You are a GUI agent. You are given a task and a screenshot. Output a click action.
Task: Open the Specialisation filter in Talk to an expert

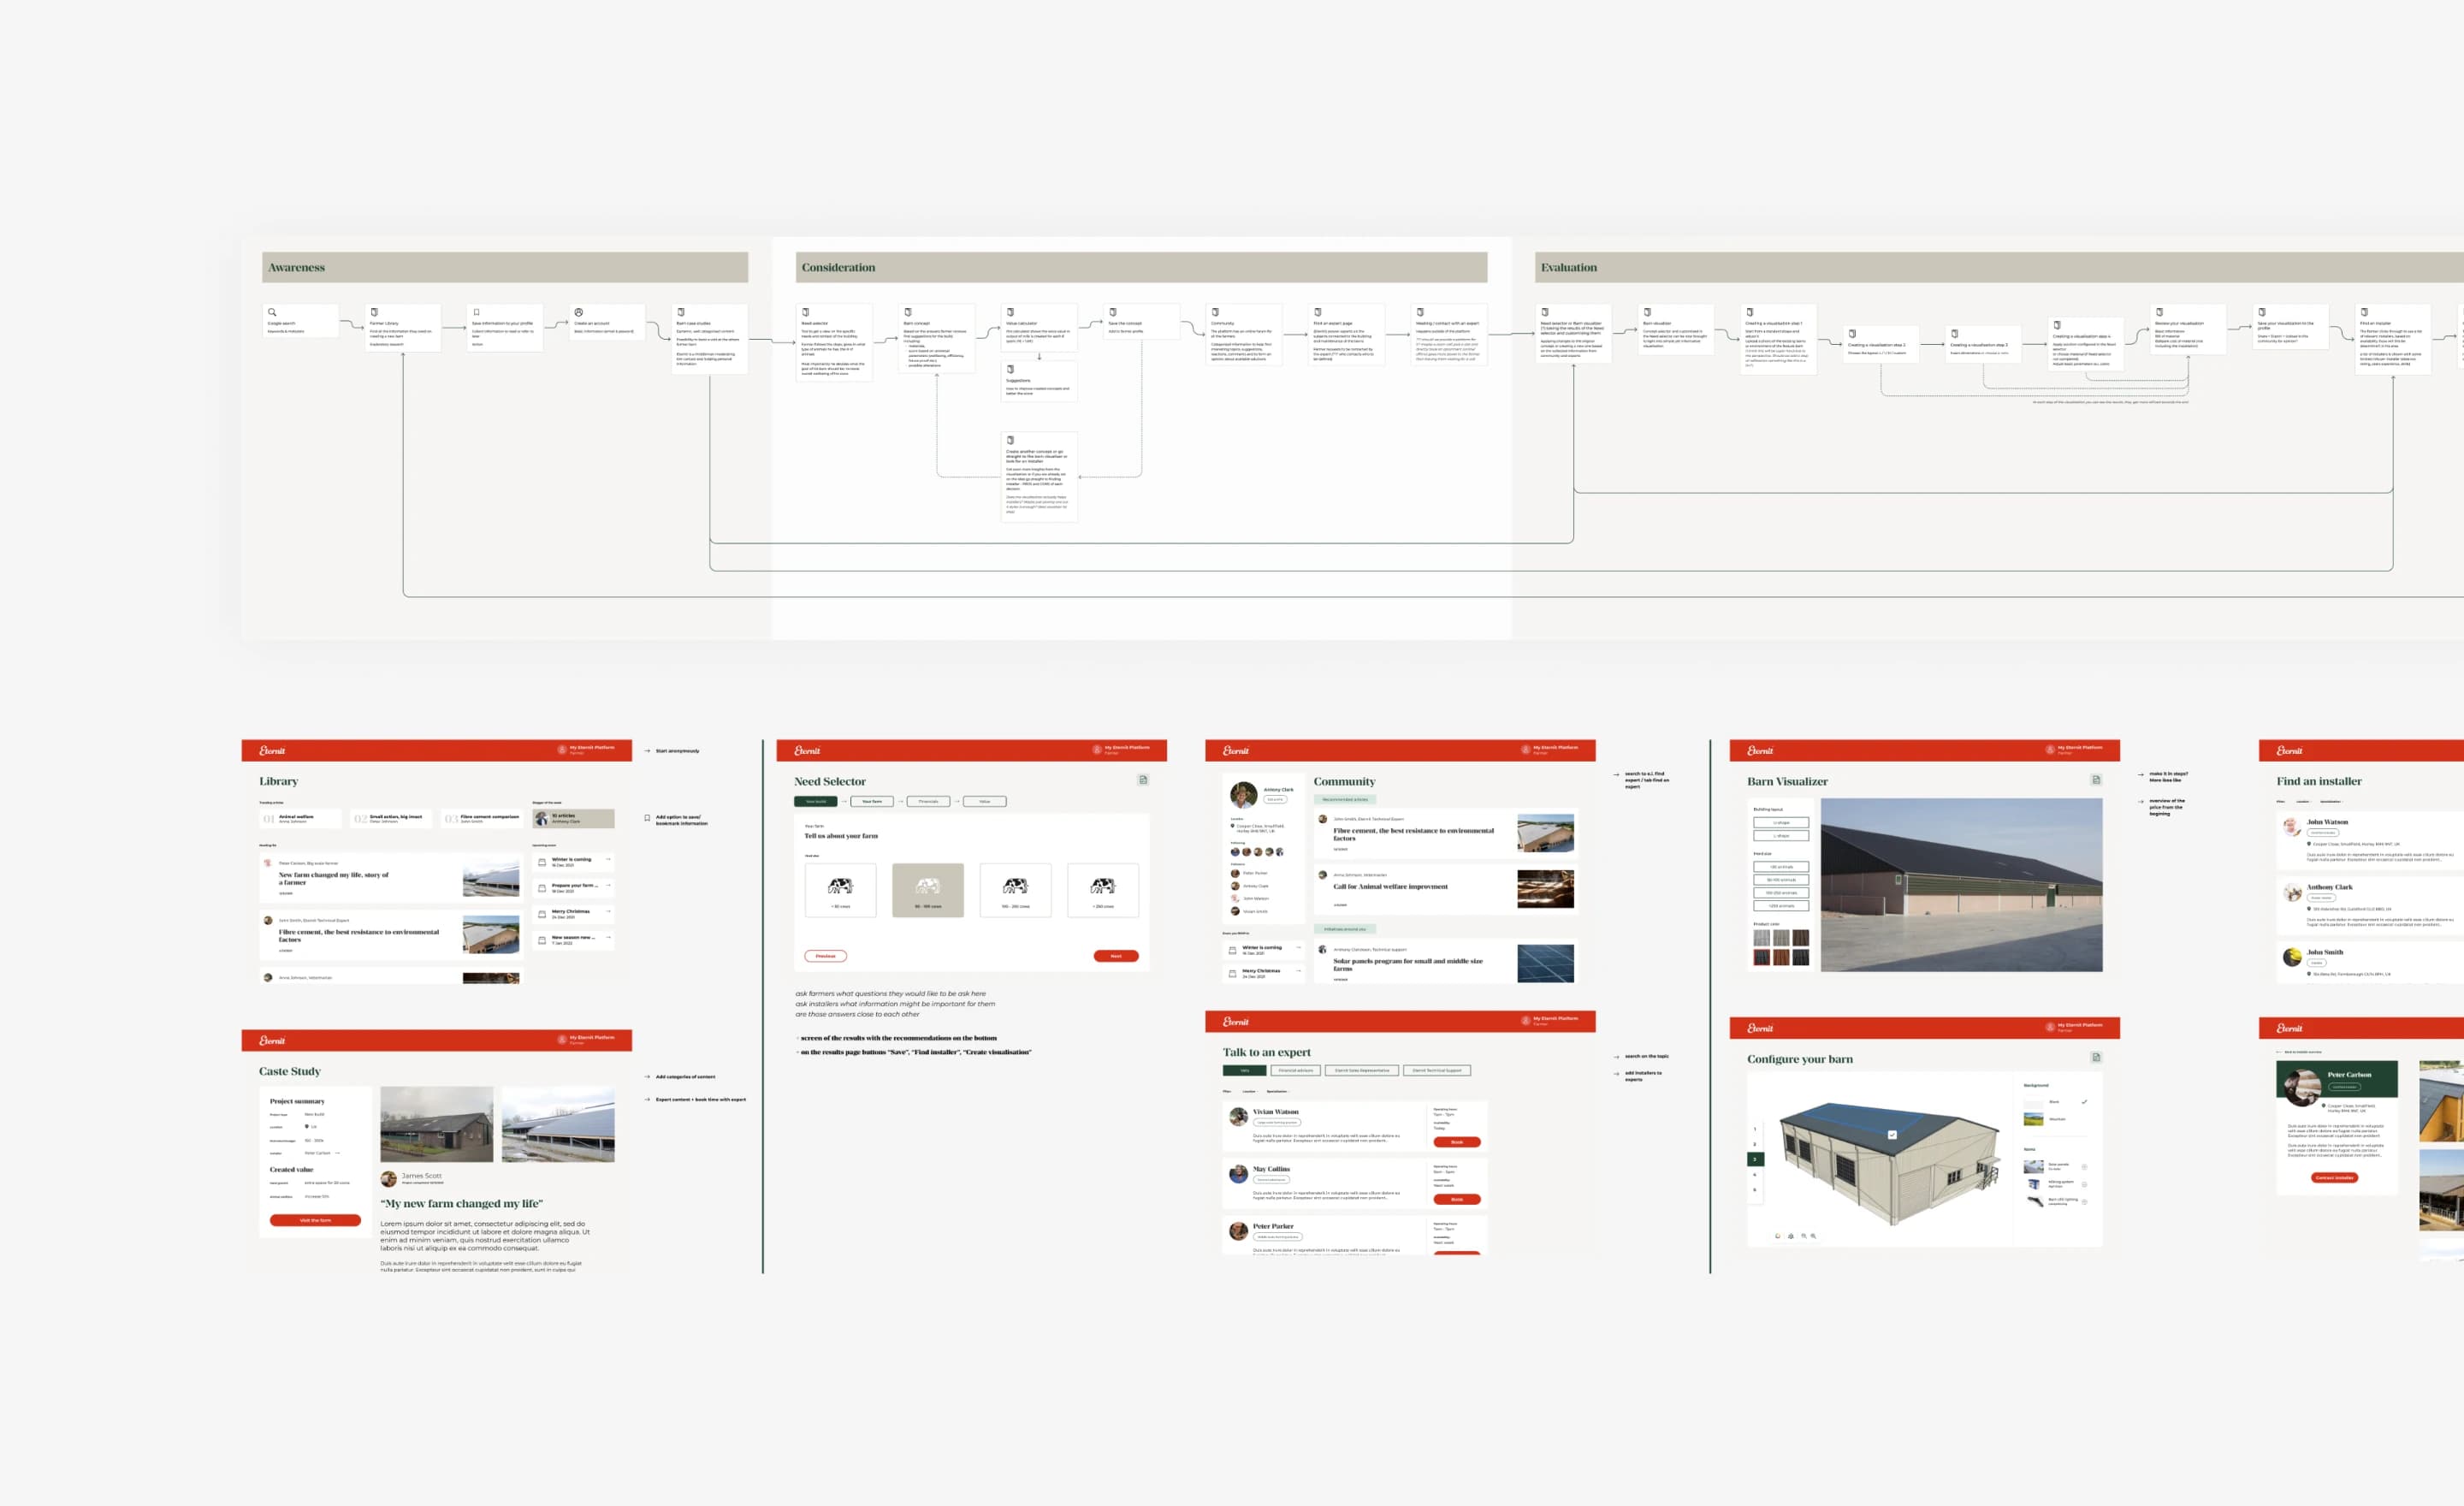click(x=1278, y=1092)
